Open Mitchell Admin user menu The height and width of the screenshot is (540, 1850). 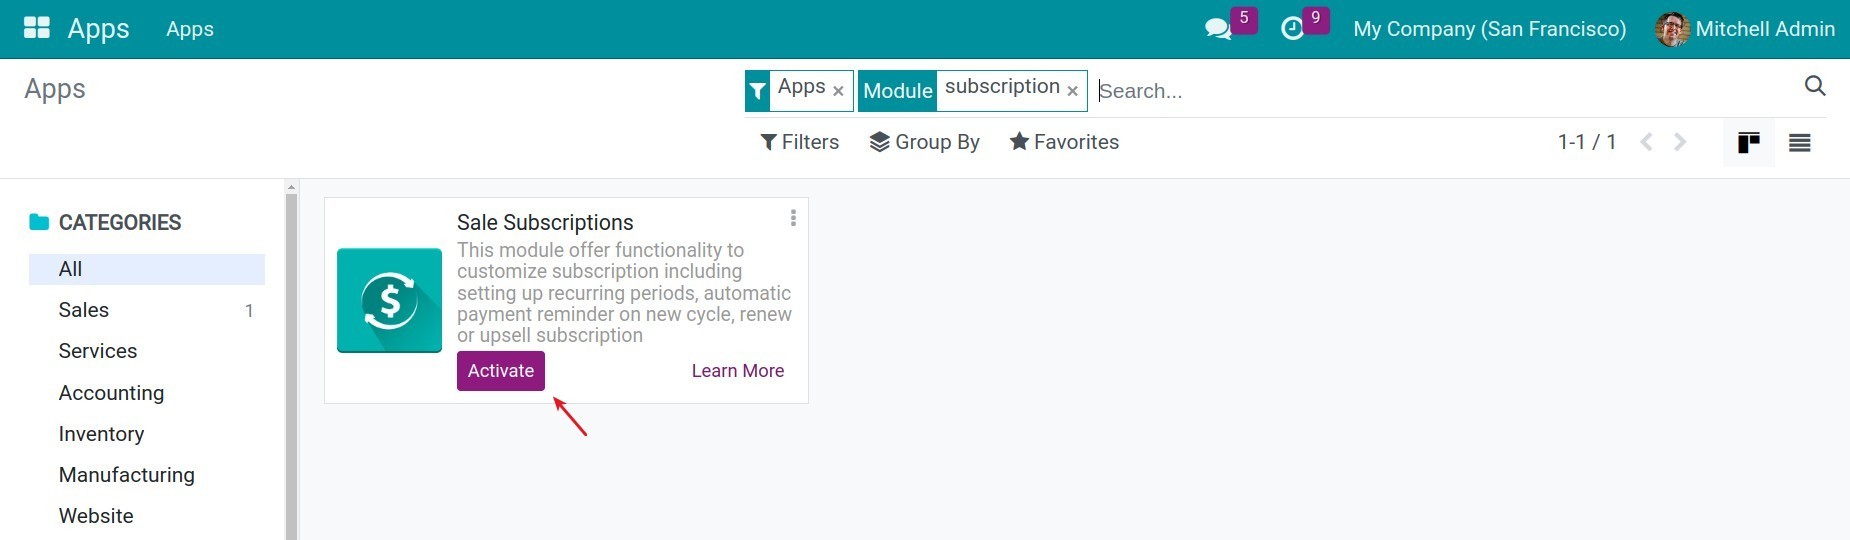(1745, 29)
